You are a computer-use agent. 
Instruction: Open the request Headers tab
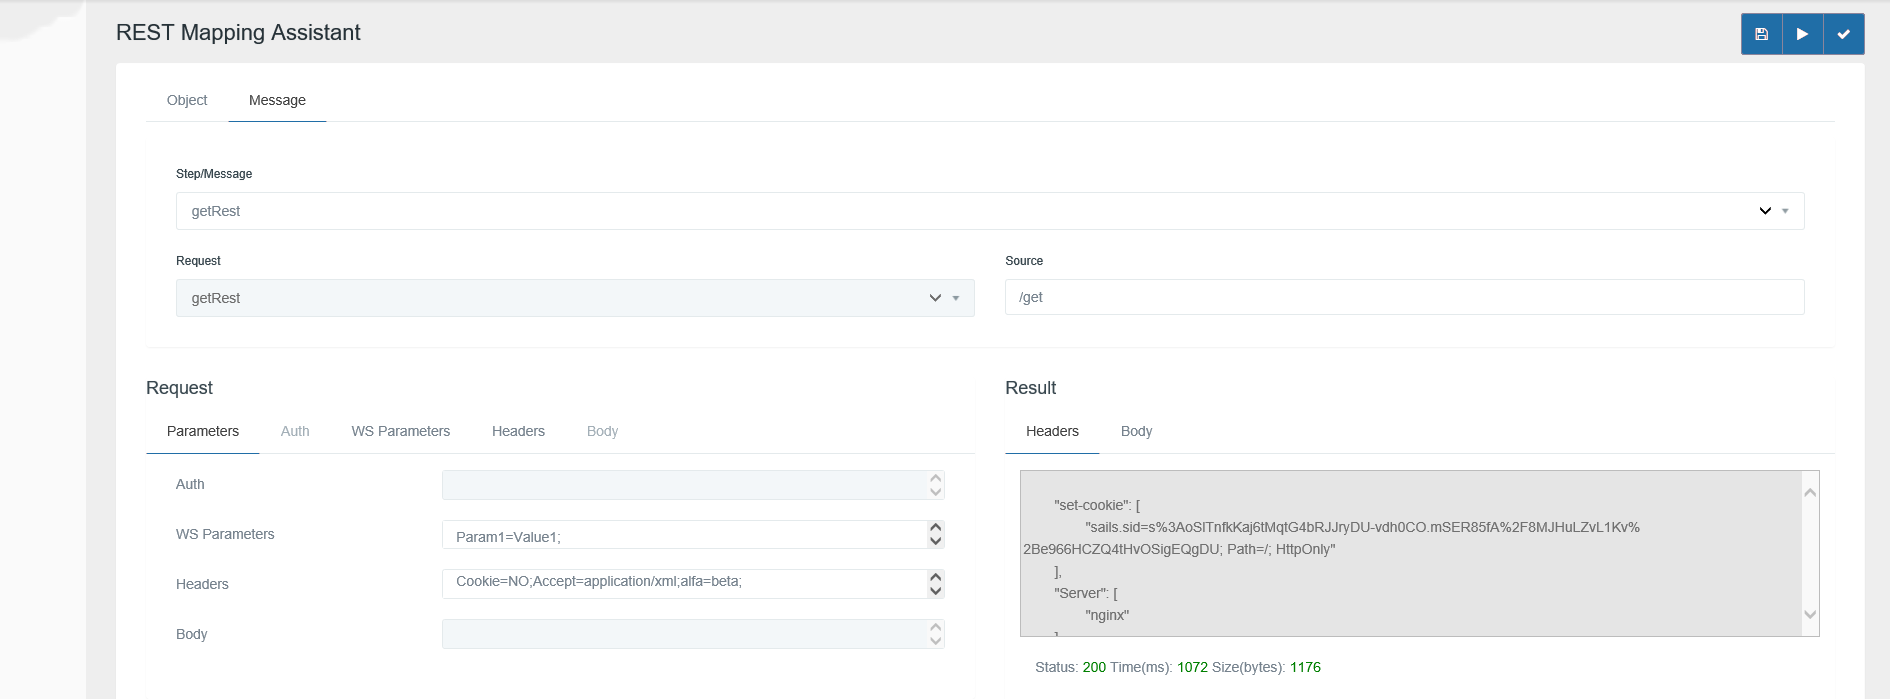coord(518,431)
